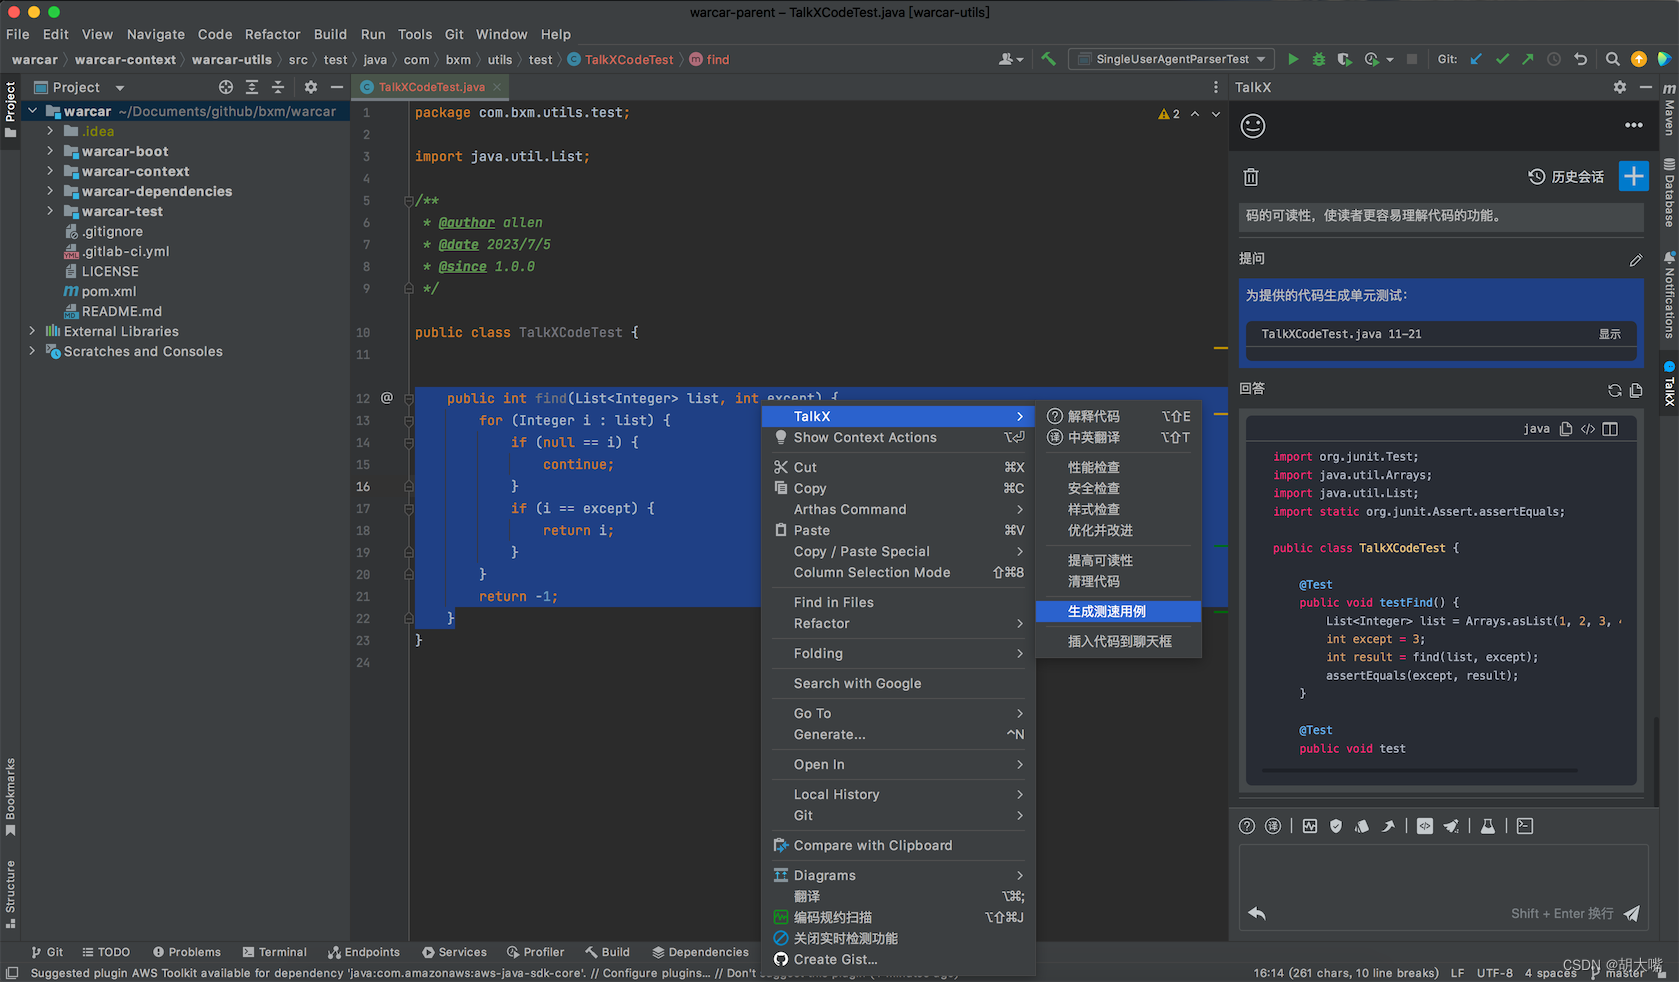This screenshot has width=1679, height=982.
Task: Toggle the Structure tool window stripe button
Action: [x=10, y=894]
